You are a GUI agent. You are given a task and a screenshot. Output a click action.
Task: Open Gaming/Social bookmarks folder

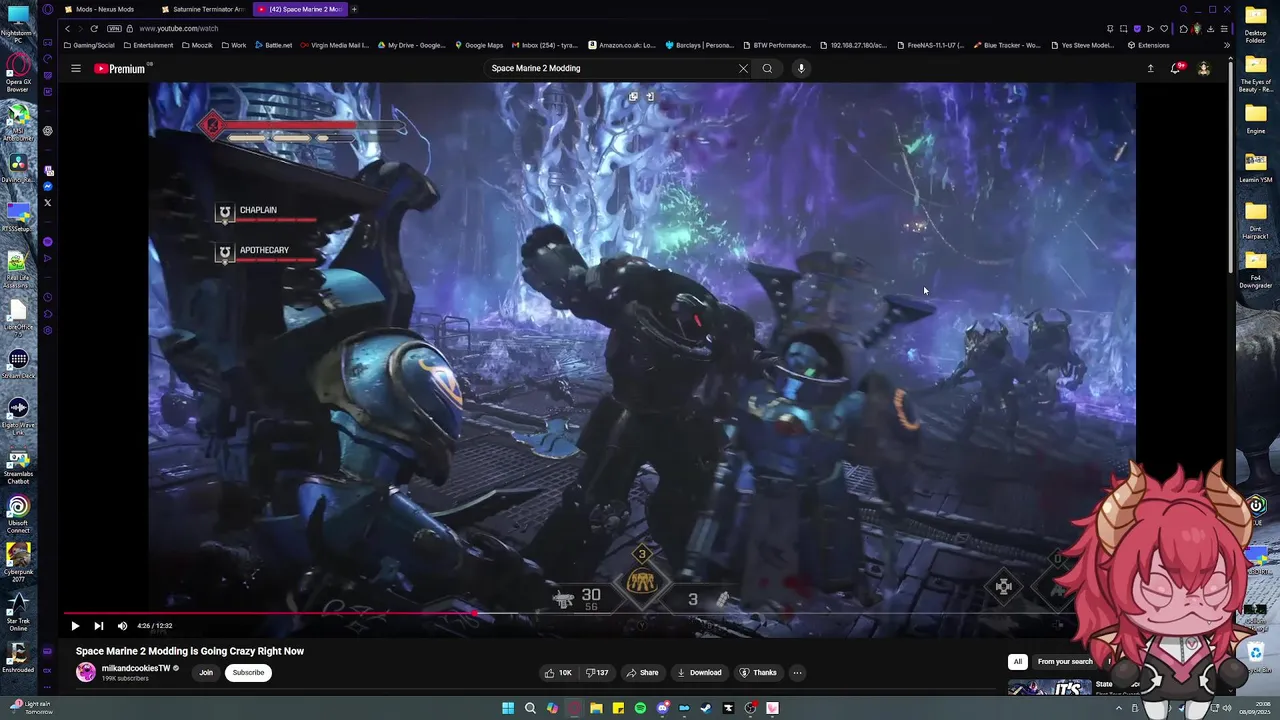89,45
